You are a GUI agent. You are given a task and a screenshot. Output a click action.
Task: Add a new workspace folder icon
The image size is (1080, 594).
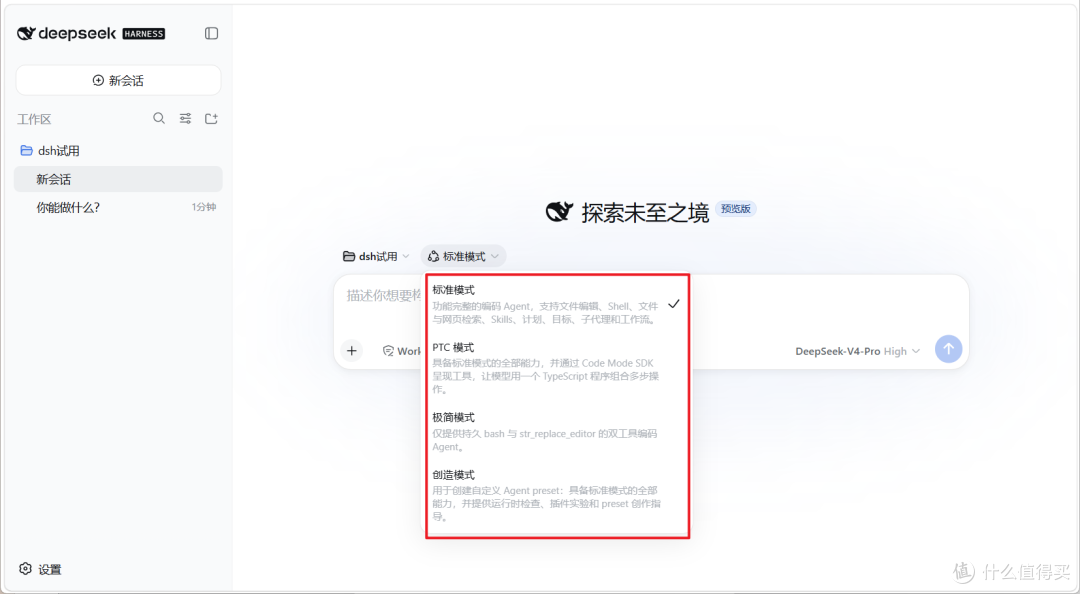click(x=211, y=119)
